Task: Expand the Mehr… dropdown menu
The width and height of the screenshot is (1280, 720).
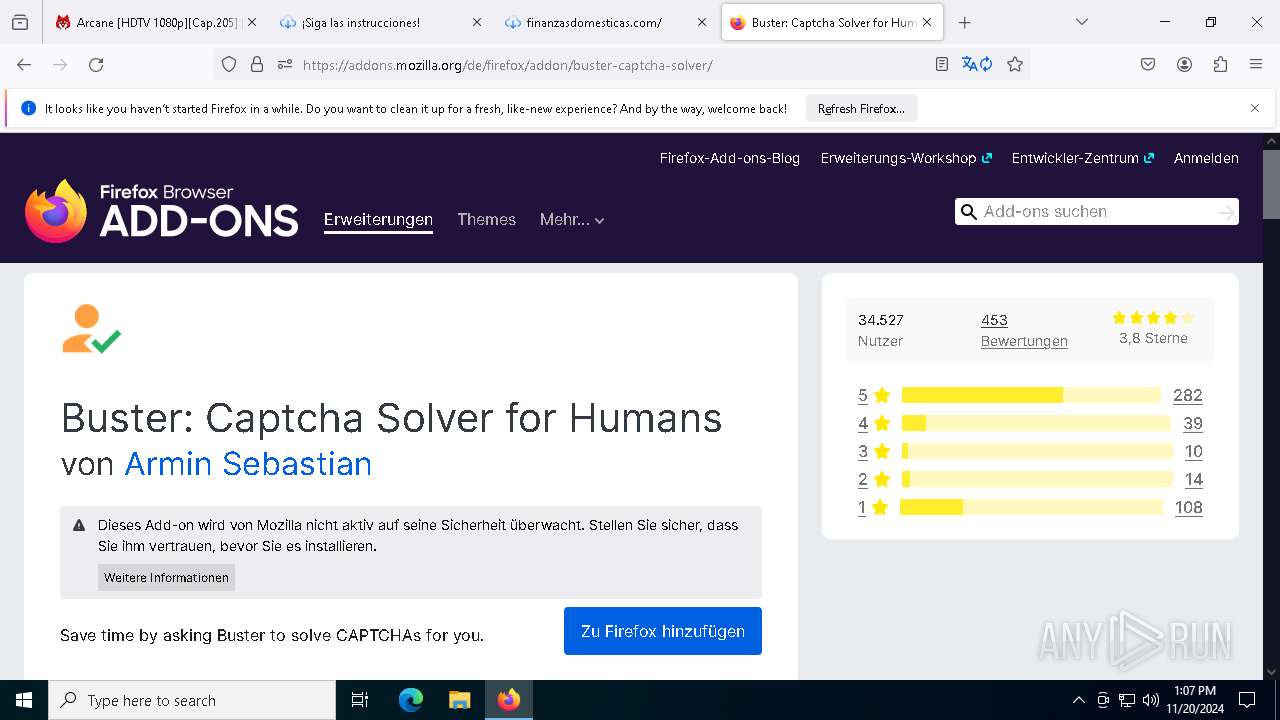Action: (x=572, y=220)
